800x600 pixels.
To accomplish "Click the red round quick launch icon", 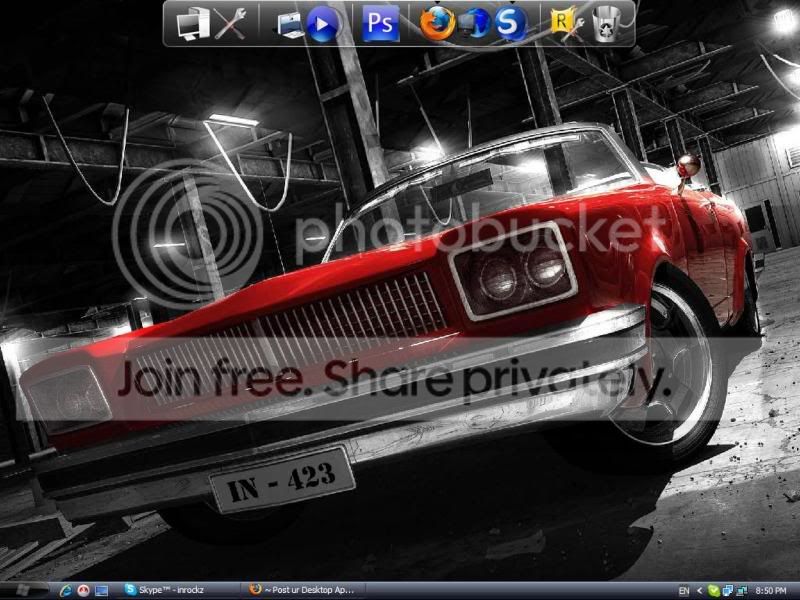I will click(83, 591).
